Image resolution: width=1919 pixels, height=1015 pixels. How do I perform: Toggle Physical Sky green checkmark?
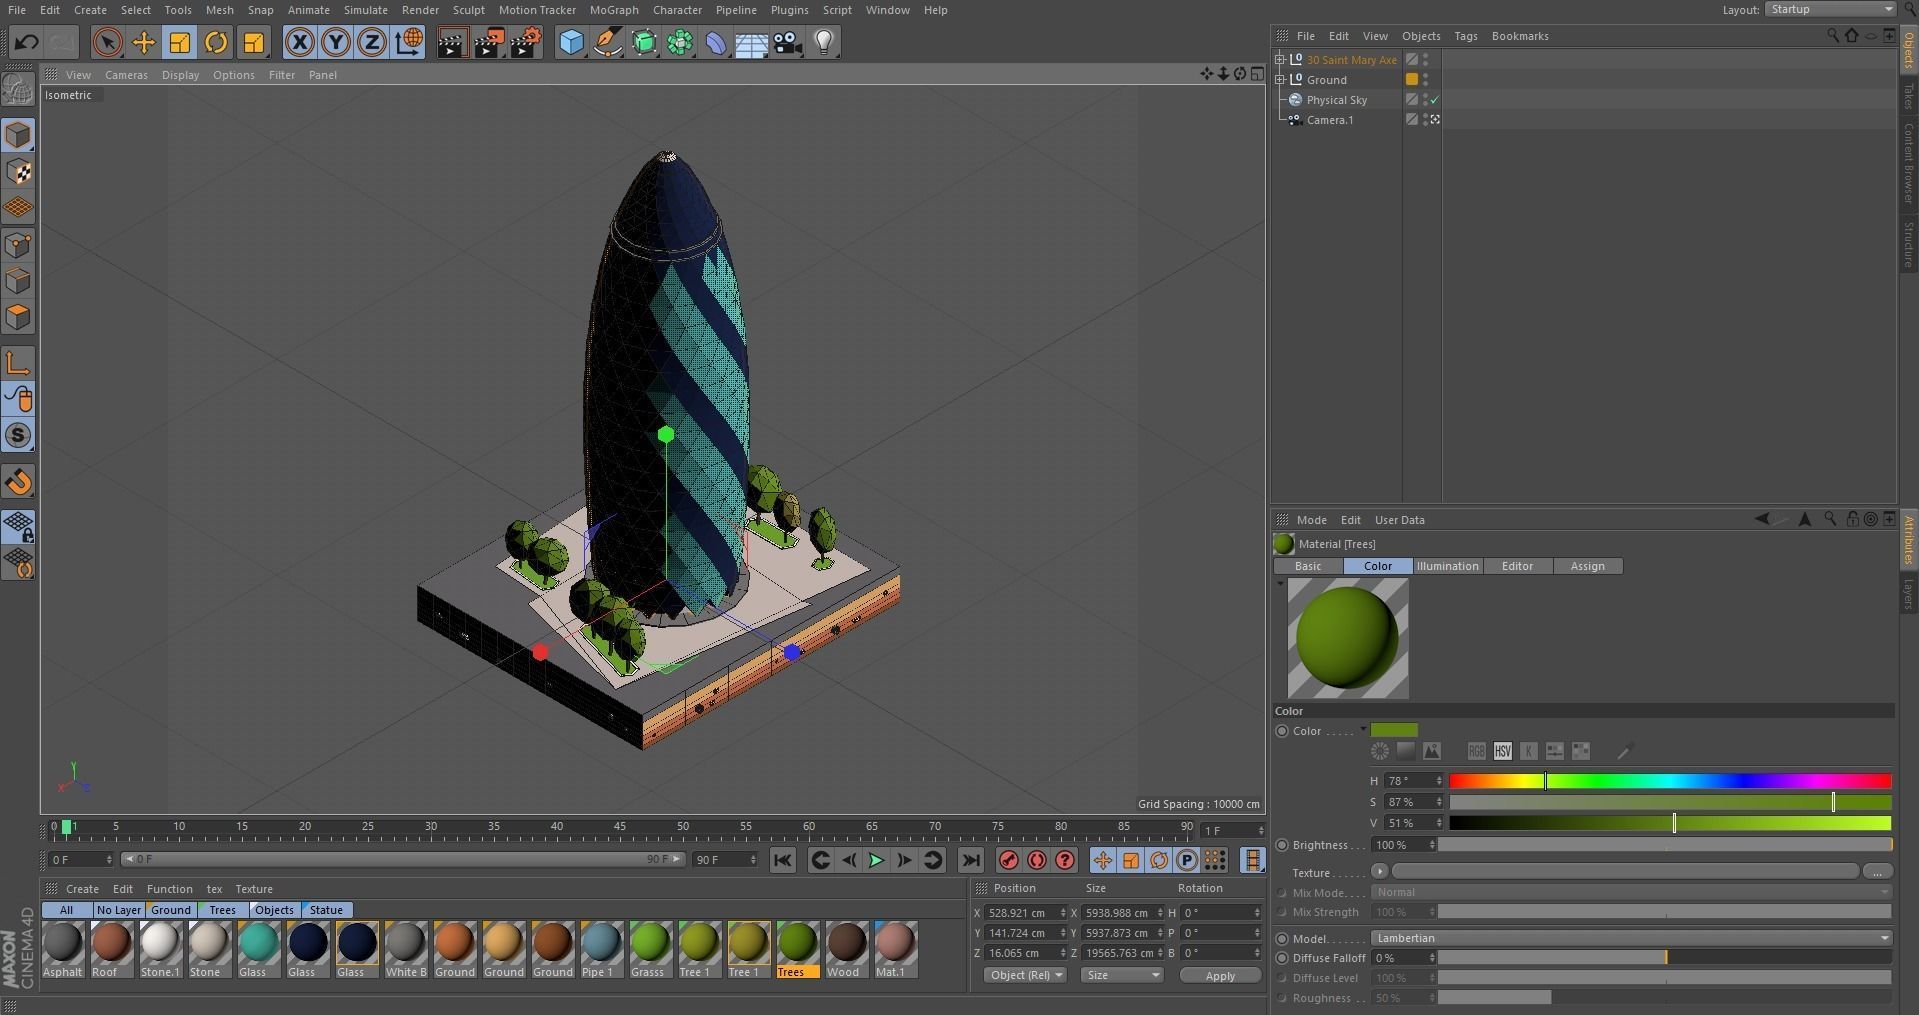pos(1434,100)
